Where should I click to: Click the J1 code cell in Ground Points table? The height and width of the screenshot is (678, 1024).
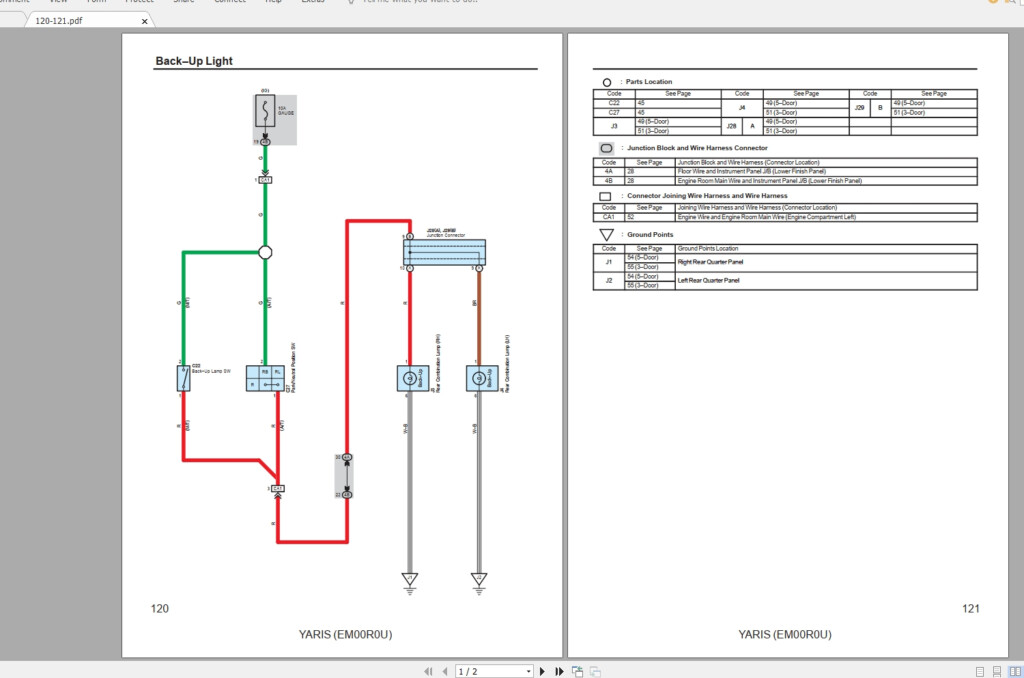click(x=609, y=262)
